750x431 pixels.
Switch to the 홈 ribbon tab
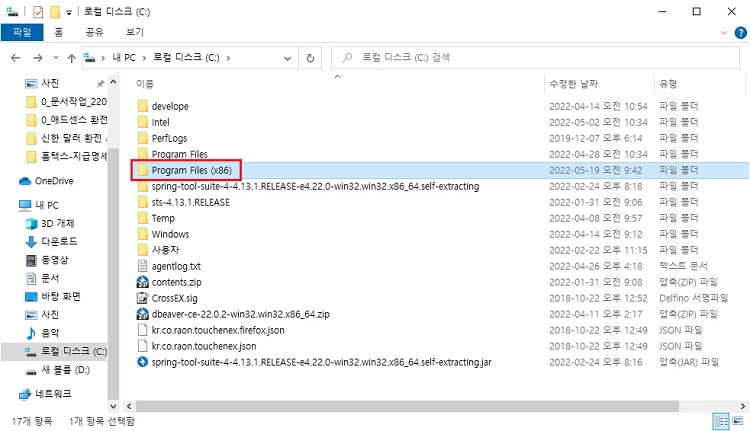point(58,32)
